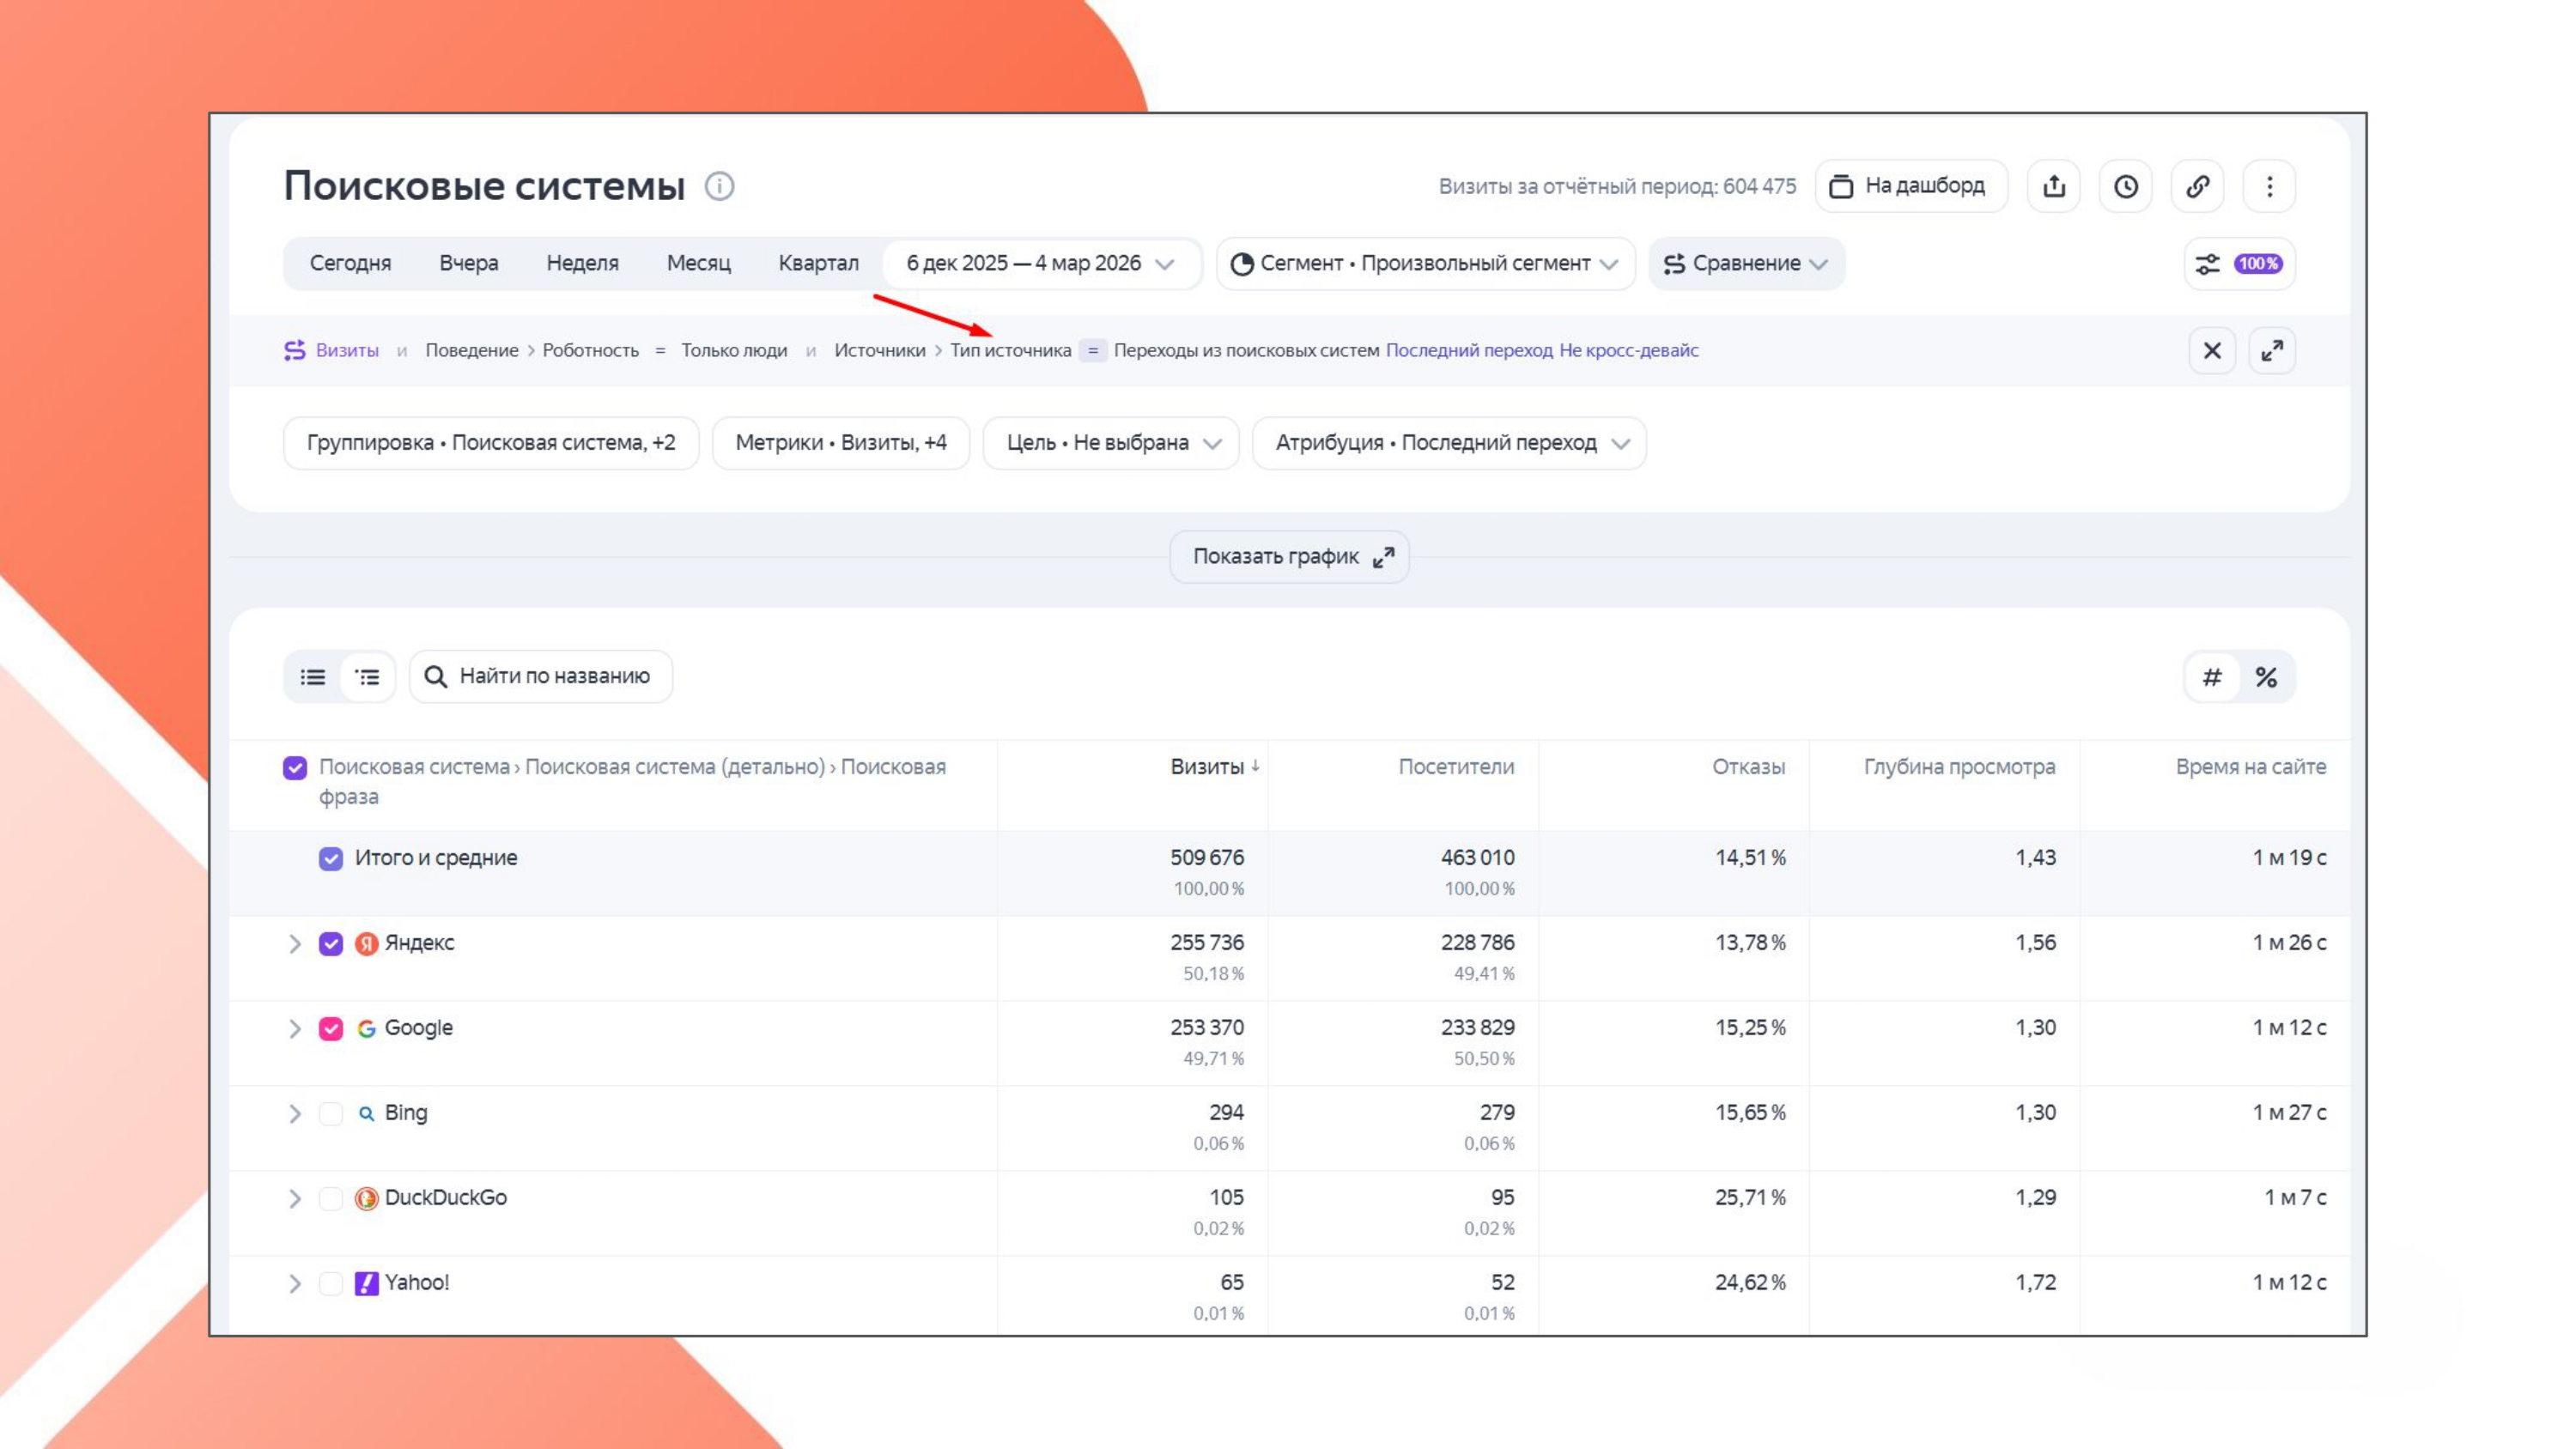The width and height of the screenshot is (2576, 1449).
Task: Open the Атрибуция Последний переход dropdown
Action: (1449, 443)
